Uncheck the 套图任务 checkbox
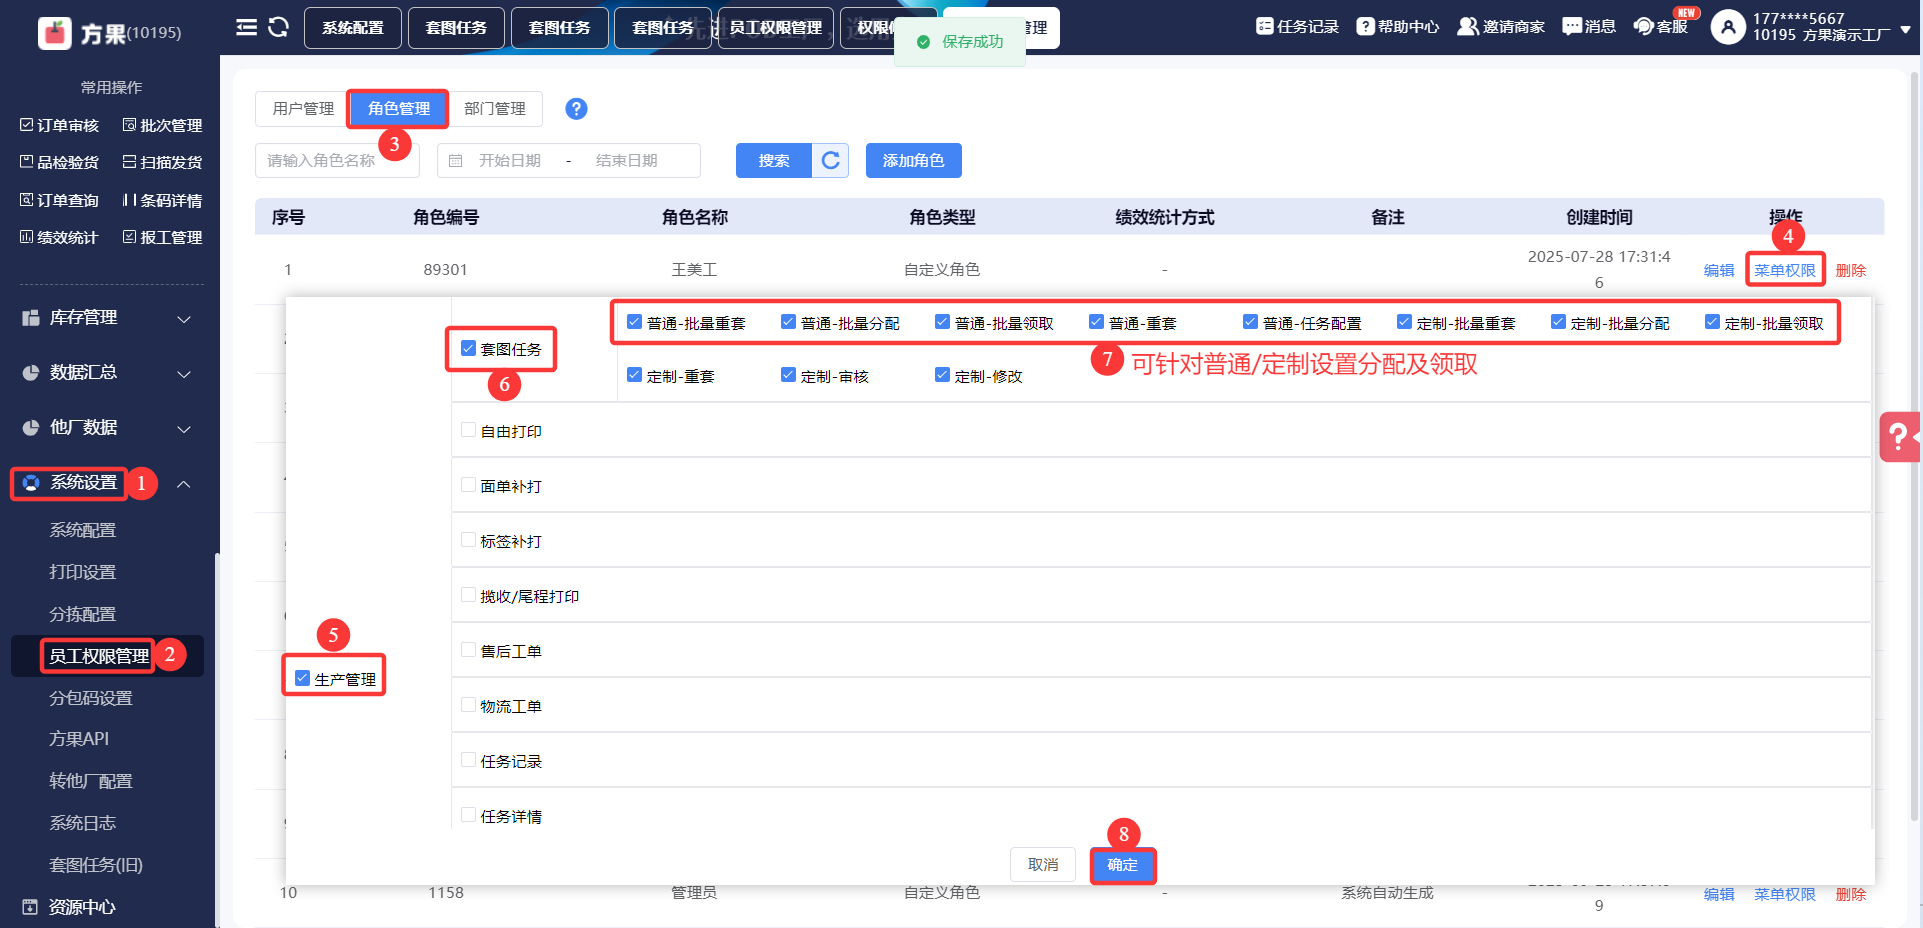 tap(468, 349)
